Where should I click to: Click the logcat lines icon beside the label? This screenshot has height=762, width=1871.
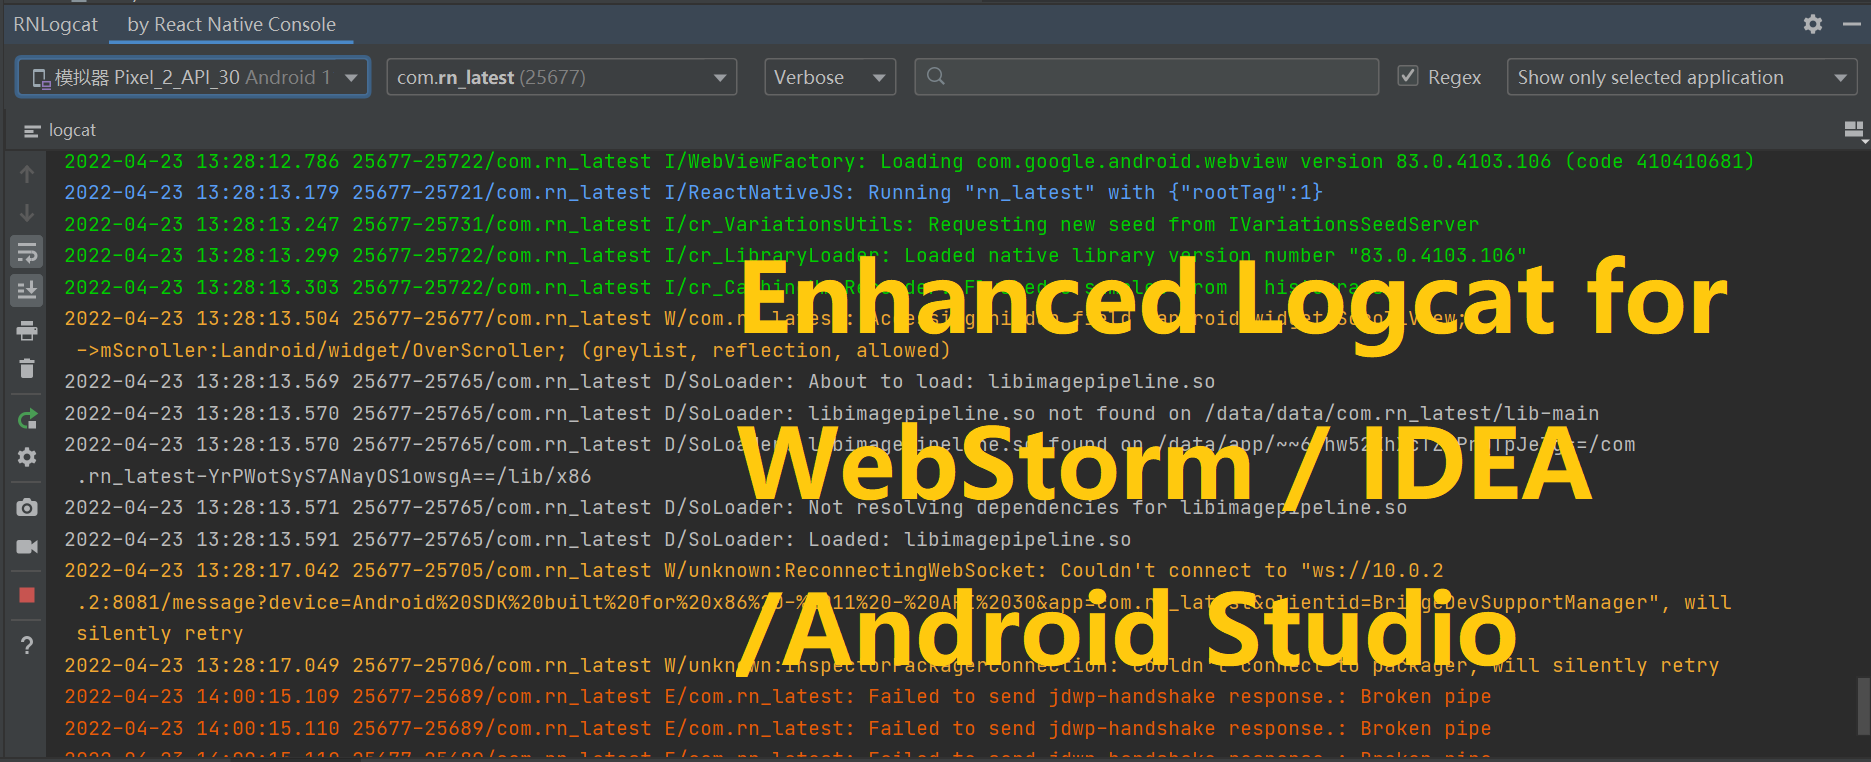tap(32, 131)
